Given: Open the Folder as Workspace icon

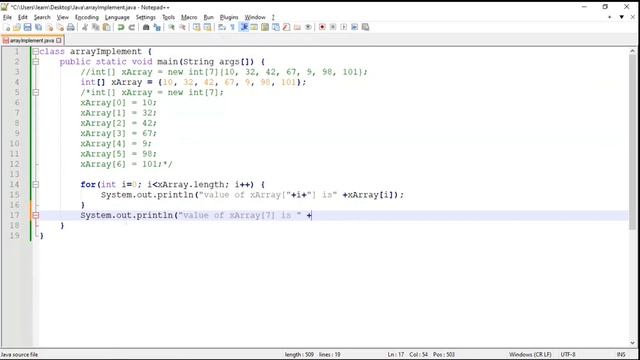Looking at the screenshot, I should (x=297, y=27).
